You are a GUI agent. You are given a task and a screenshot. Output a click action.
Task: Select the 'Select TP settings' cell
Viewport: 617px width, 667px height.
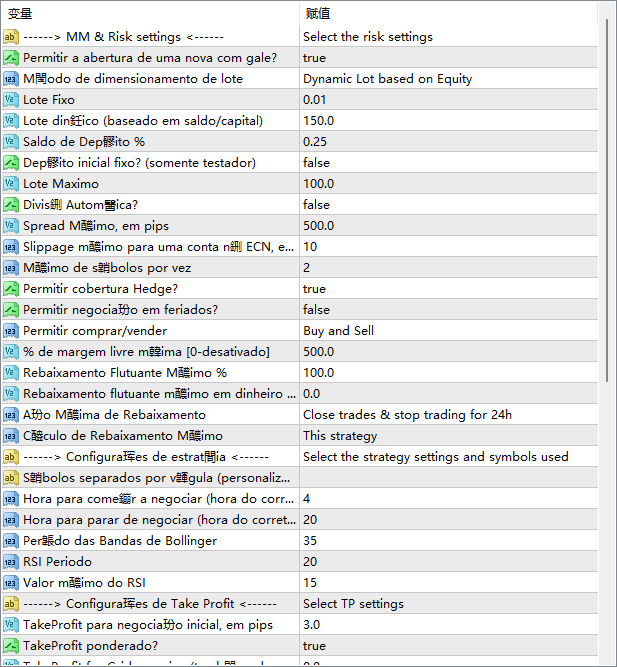pyautogui.click(x=448, y=604)
